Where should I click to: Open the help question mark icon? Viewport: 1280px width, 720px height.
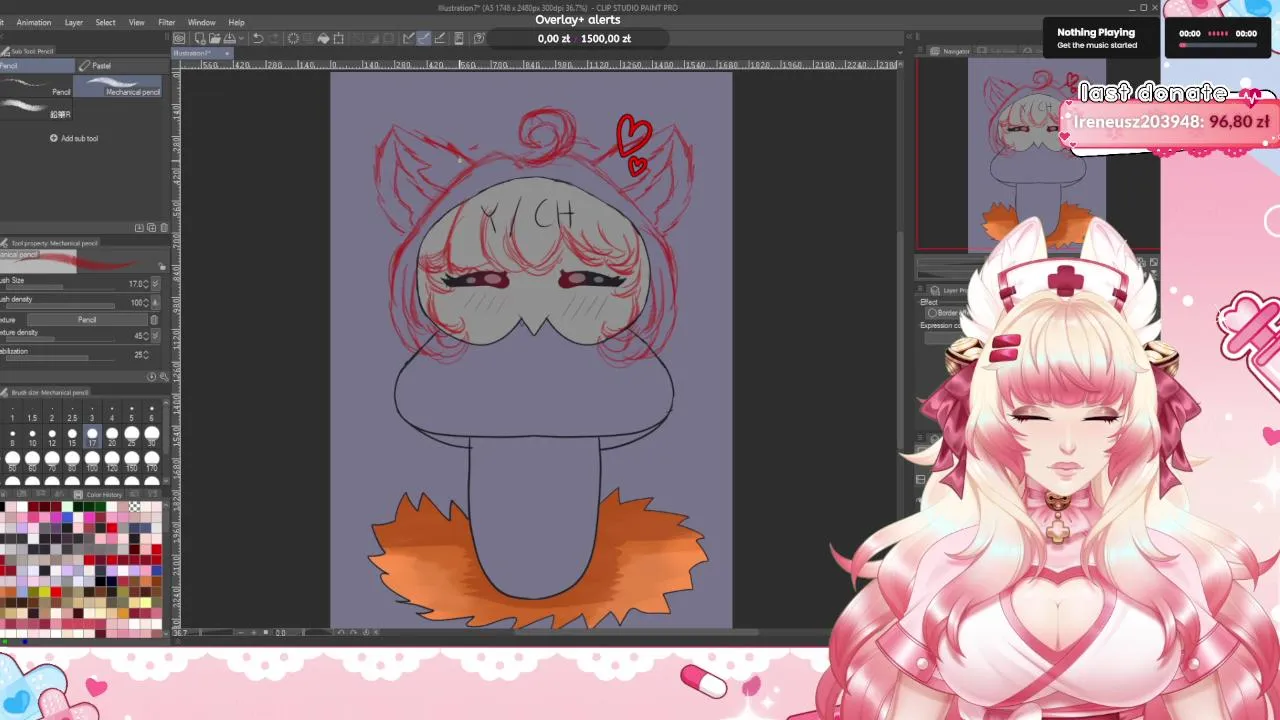pyautogui.click(x=478, y=38)
